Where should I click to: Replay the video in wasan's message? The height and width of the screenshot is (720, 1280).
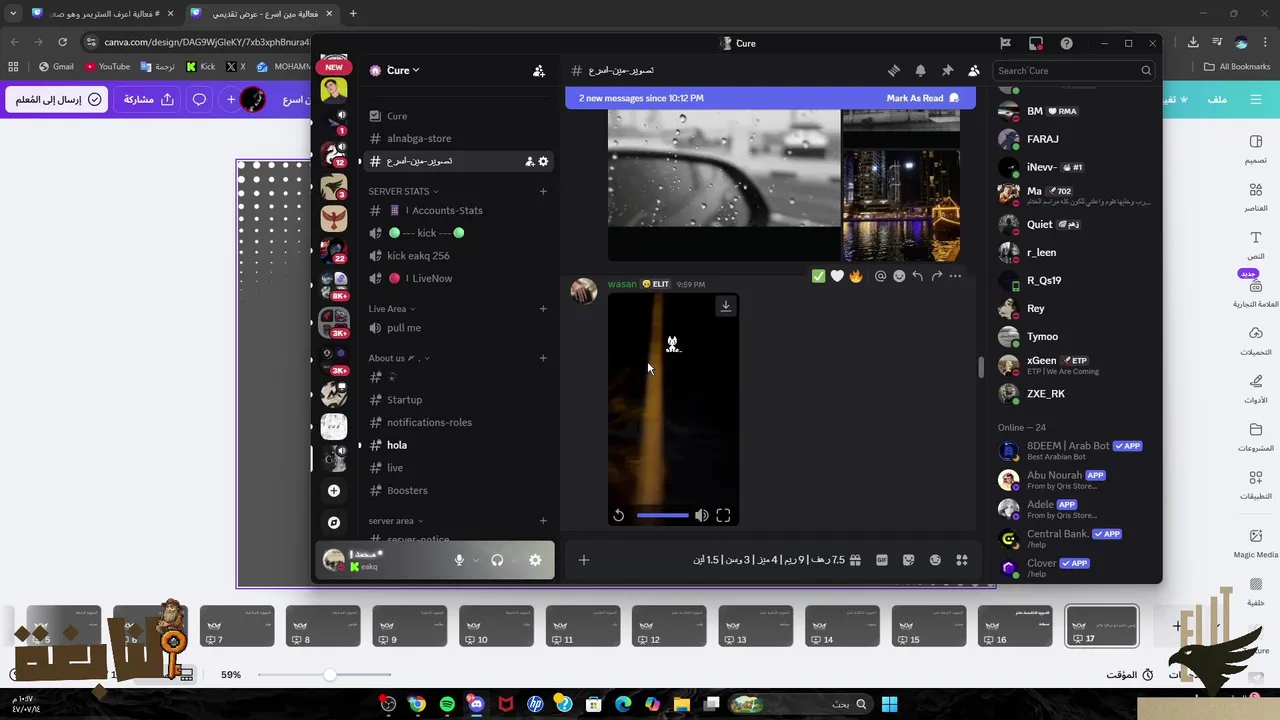coord(619,516)
